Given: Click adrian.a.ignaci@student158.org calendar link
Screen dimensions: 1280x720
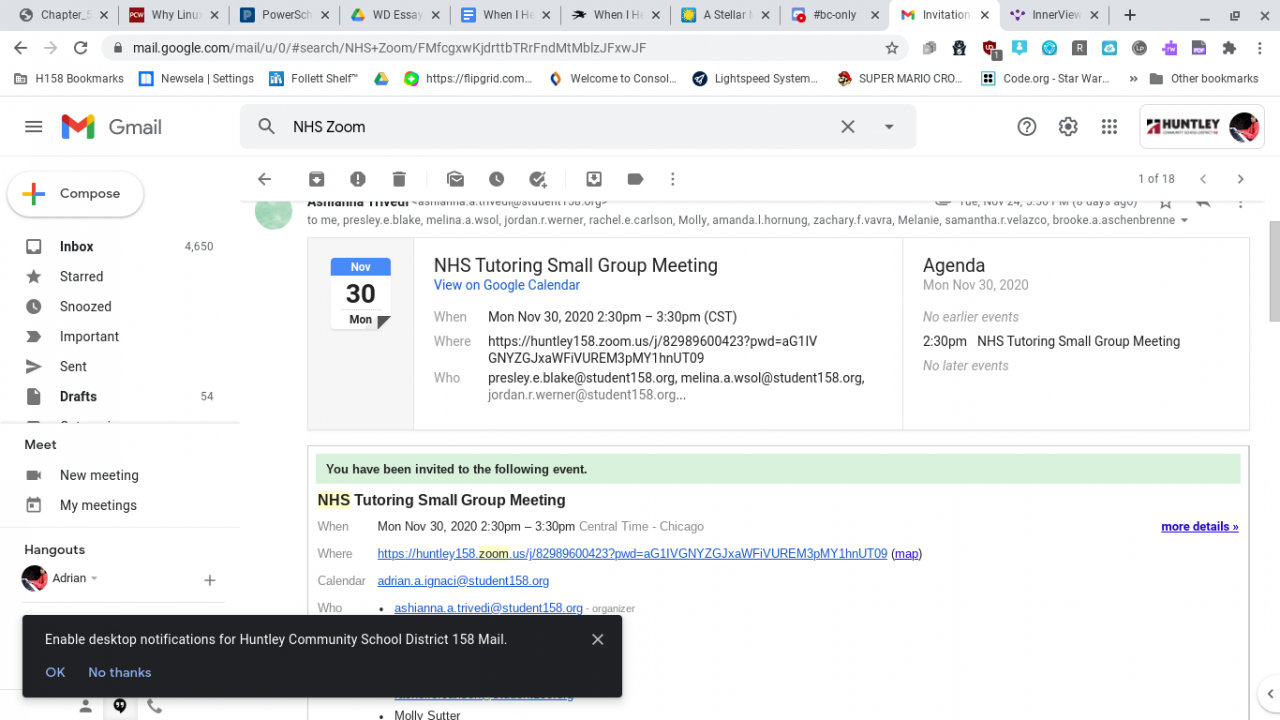Looking at the screenshot, I should tap(463, 581).
